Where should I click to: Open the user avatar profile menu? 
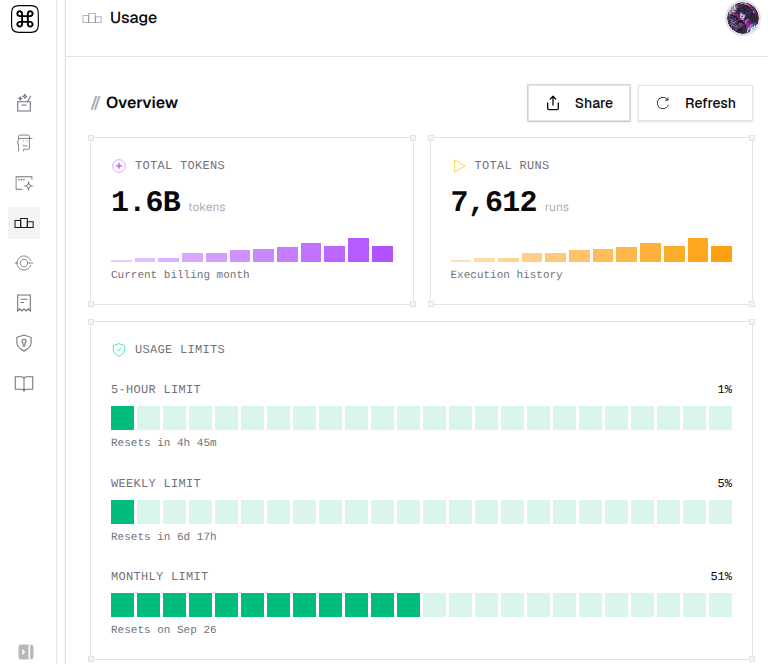(742, 18)
